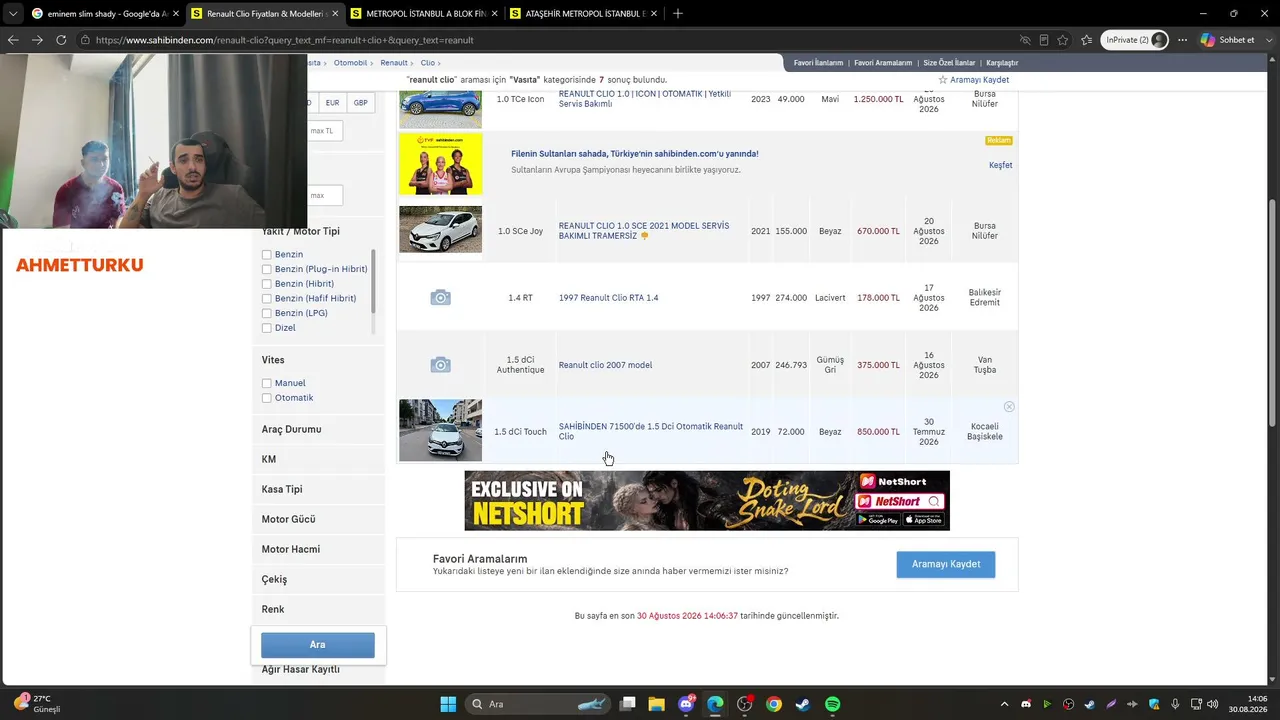Add page to favorites with star icon
Viewport: 1280px width, 720px height.
pos(1063,40)
